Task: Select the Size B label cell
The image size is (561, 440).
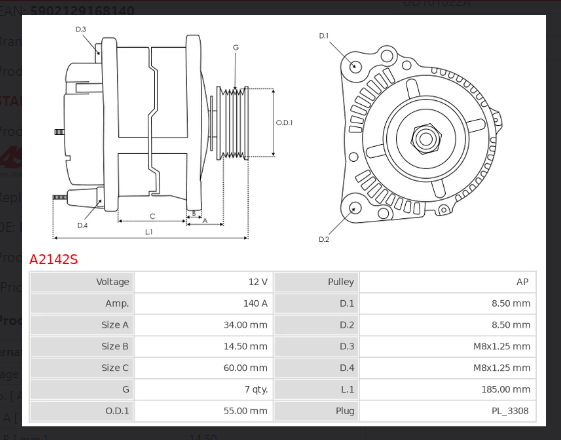Action: click(x=82, y=346)
